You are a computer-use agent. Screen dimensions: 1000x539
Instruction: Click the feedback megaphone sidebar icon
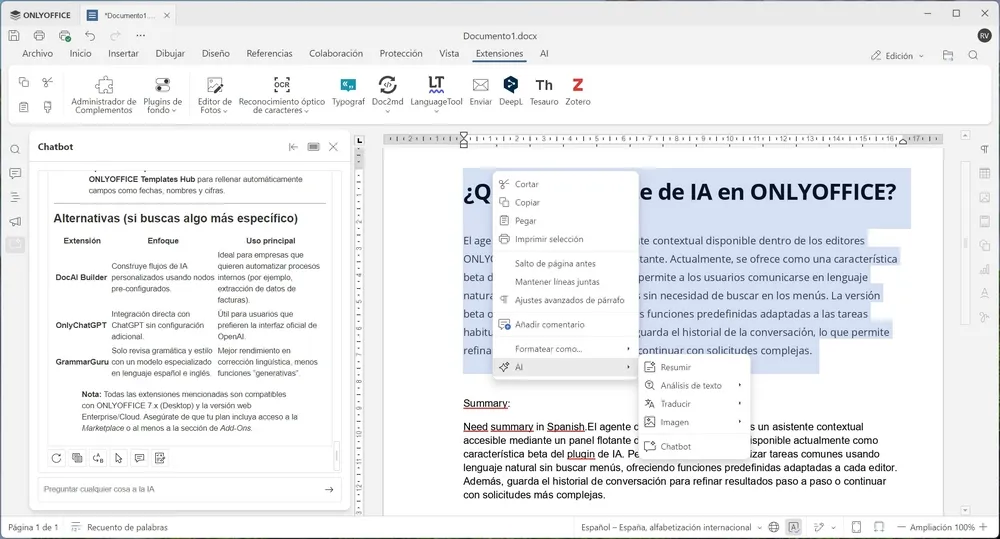tap(15, 221)
